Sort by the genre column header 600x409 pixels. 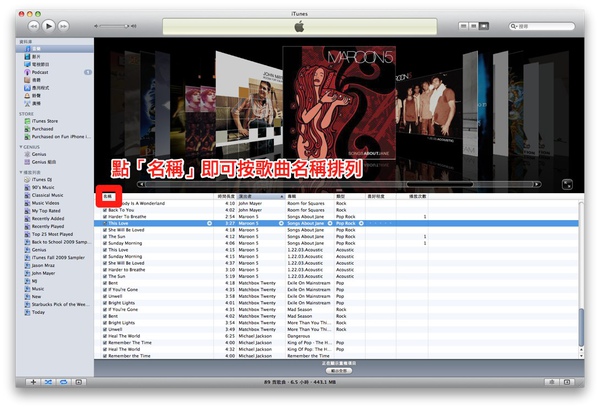(350, 196)
